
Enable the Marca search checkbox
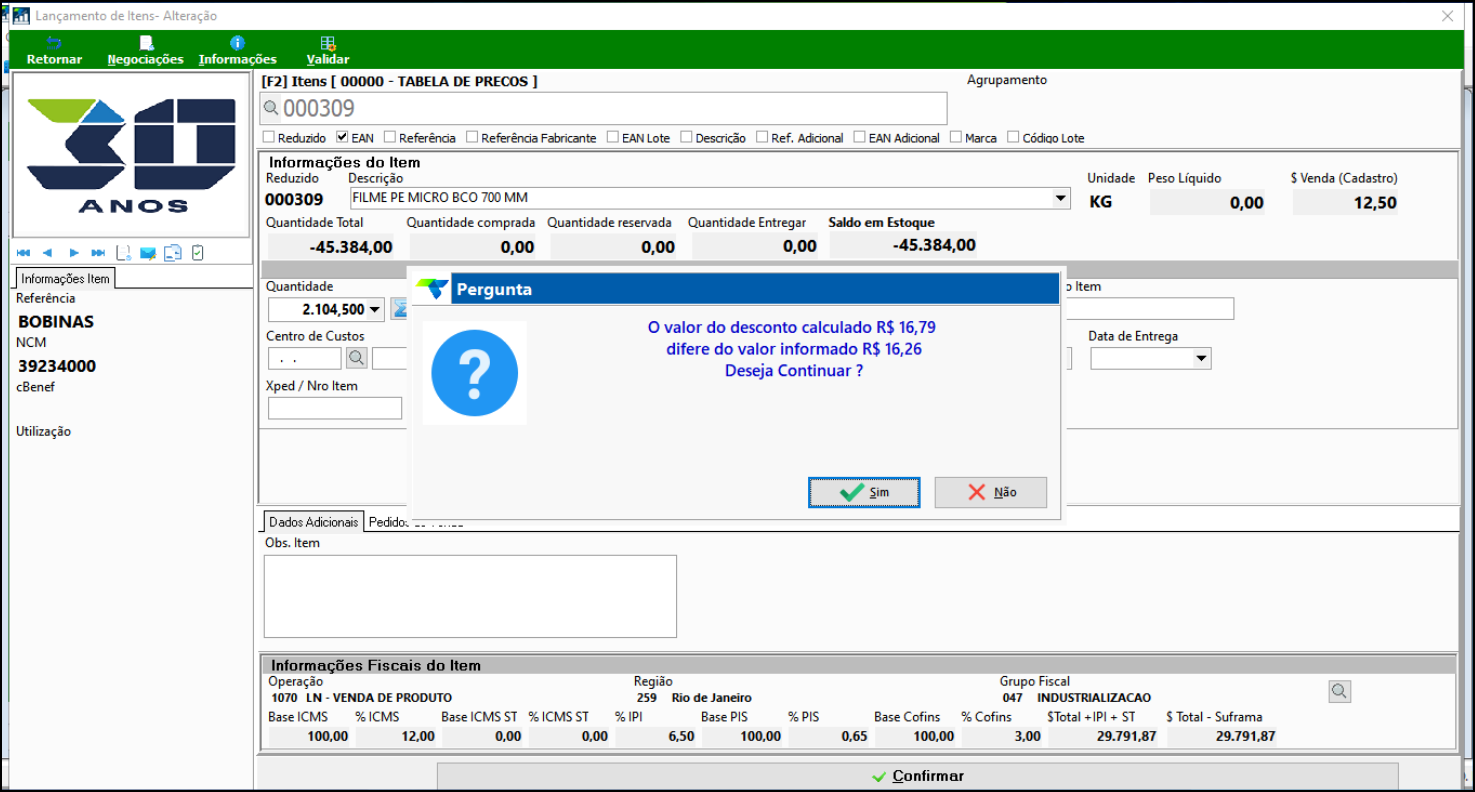(956, 137)
